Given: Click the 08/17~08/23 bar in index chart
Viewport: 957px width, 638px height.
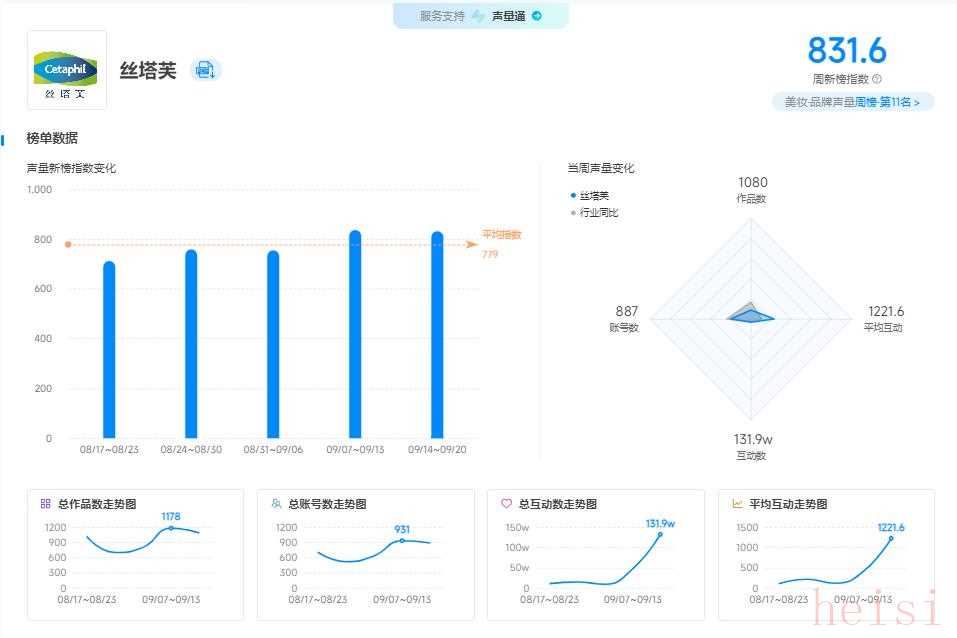Looking at the screenshot, I should pos(109,350).
